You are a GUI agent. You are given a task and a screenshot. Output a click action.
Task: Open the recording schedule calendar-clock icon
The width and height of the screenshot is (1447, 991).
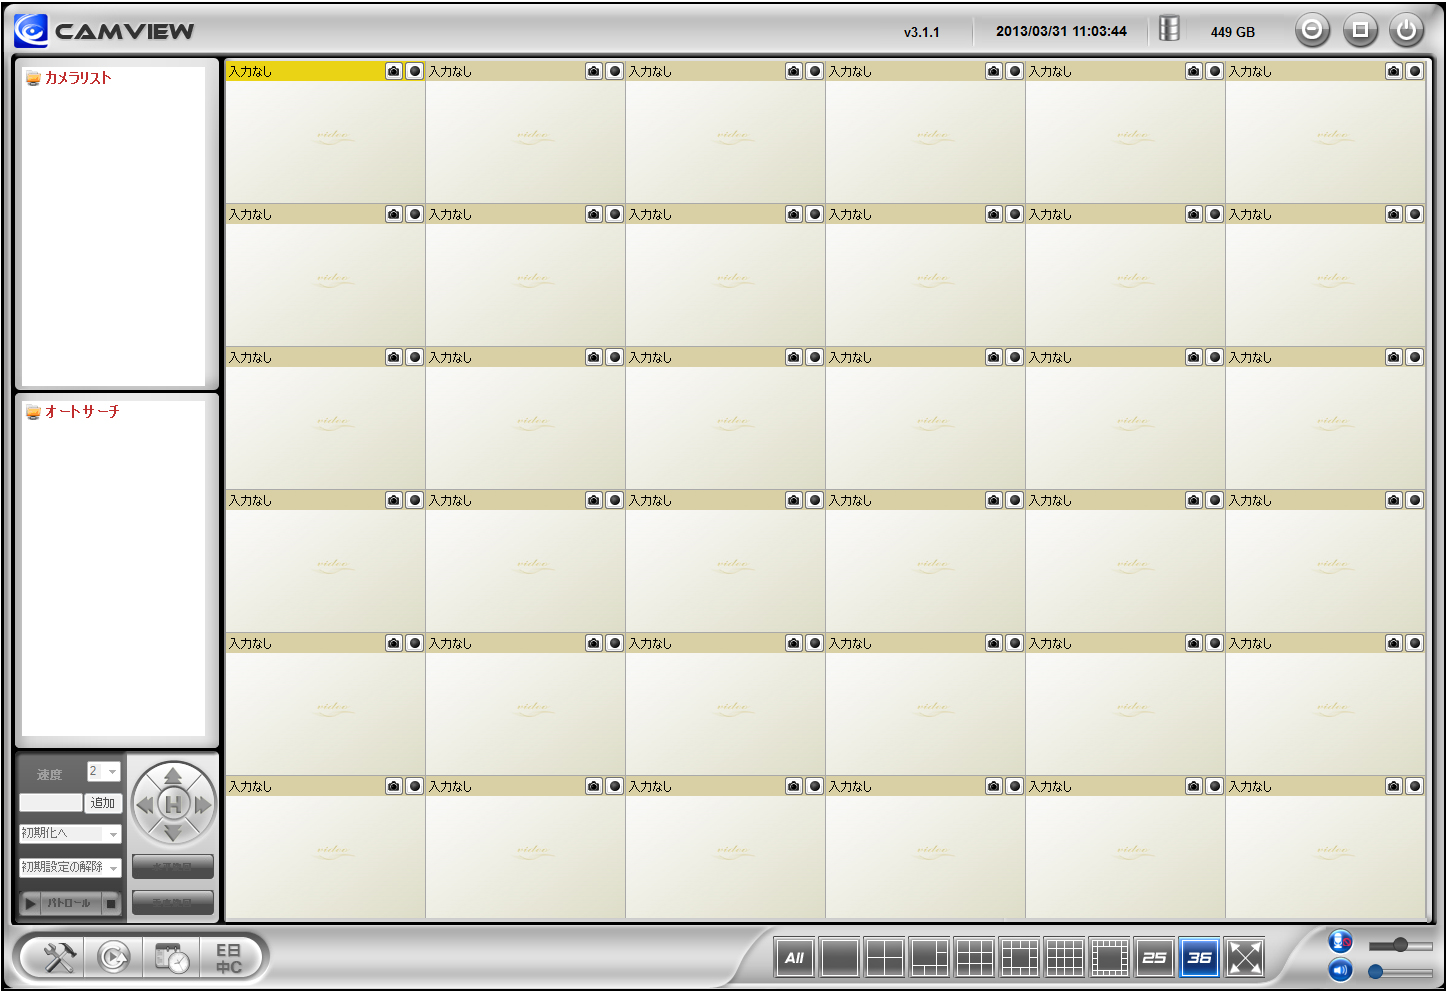click(x=172, y=958)
